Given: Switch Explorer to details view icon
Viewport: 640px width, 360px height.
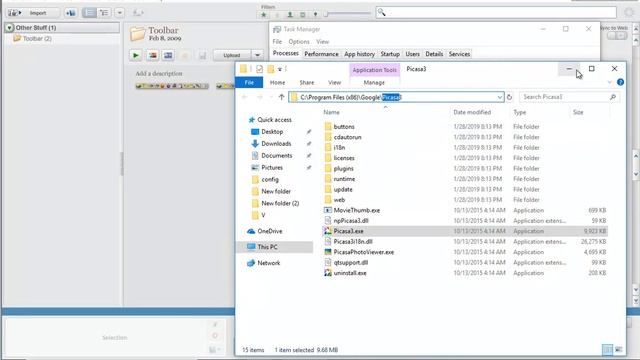Looking at the screenshot, I should click(x=607, y=349).
